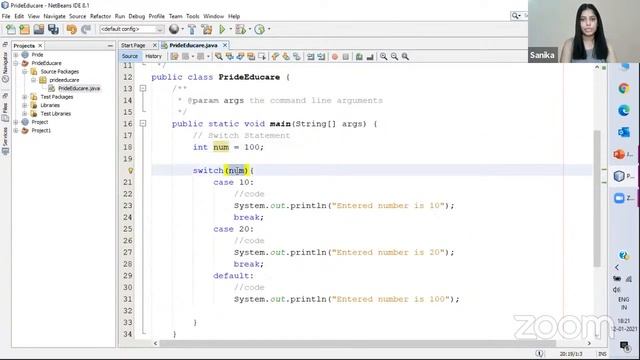Click the first zoom magnifier in editor toolbar

(x=384, y=56)
